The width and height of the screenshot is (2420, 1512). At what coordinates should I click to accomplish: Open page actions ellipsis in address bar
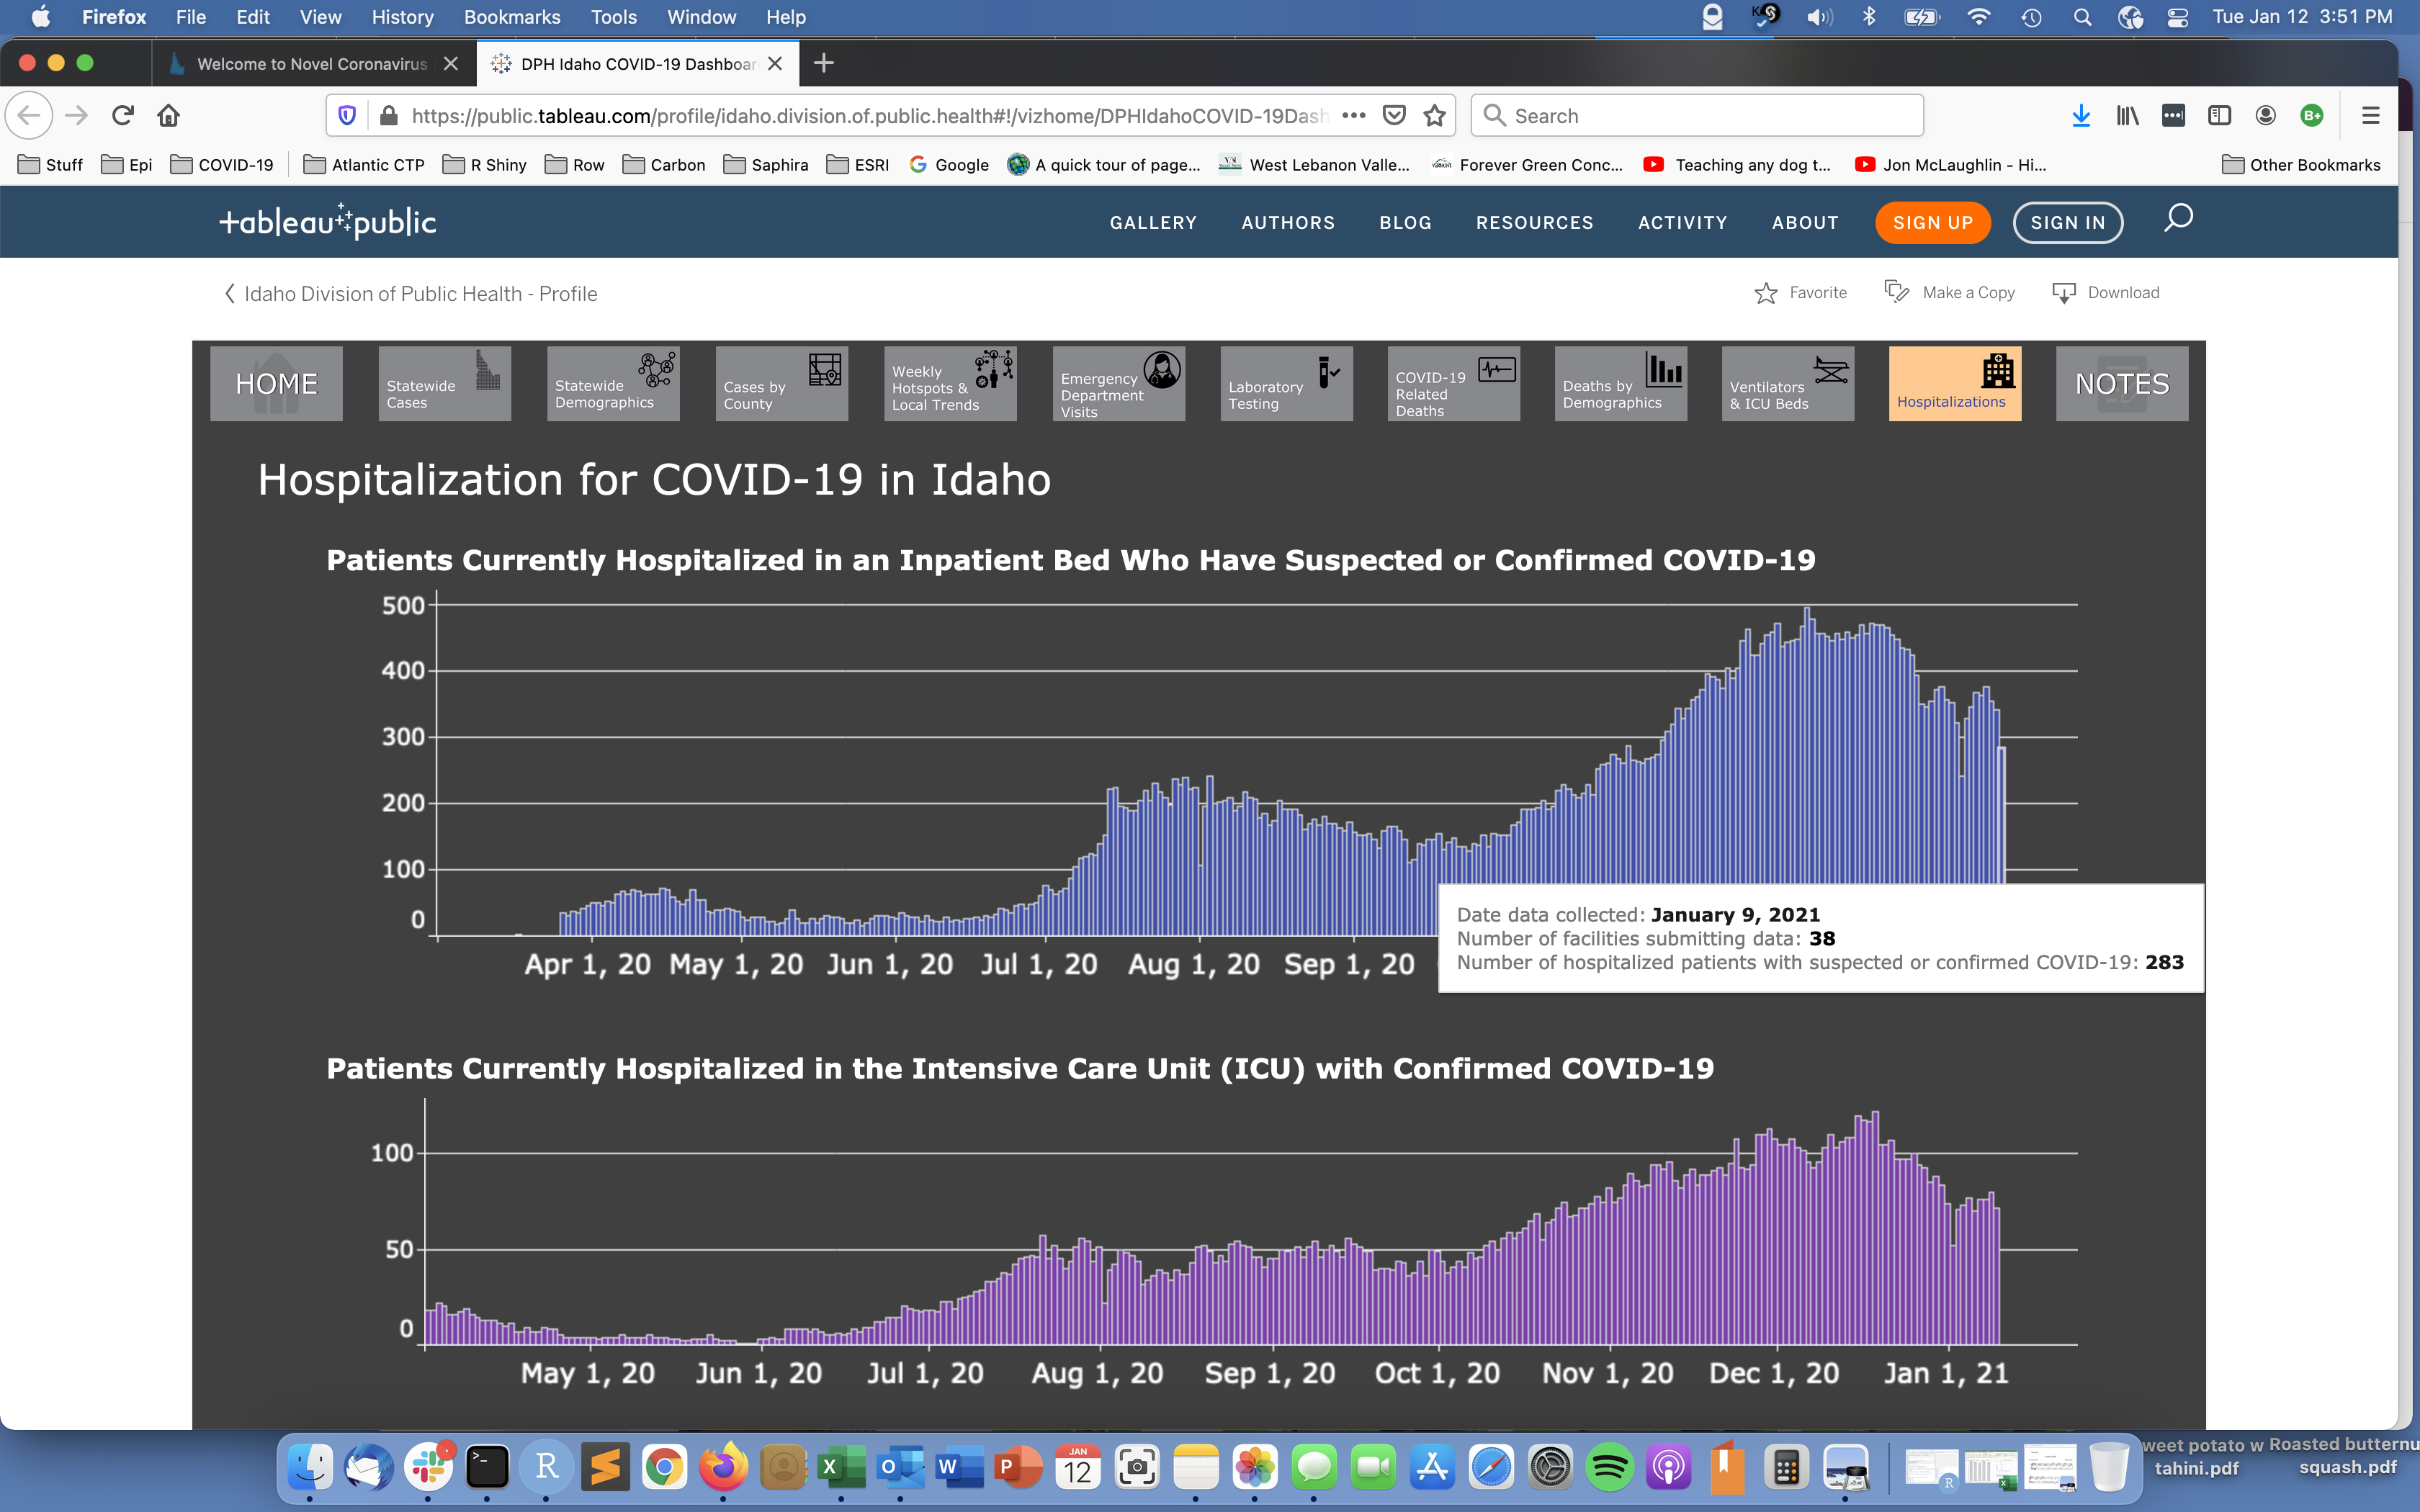pos(1353,116)
